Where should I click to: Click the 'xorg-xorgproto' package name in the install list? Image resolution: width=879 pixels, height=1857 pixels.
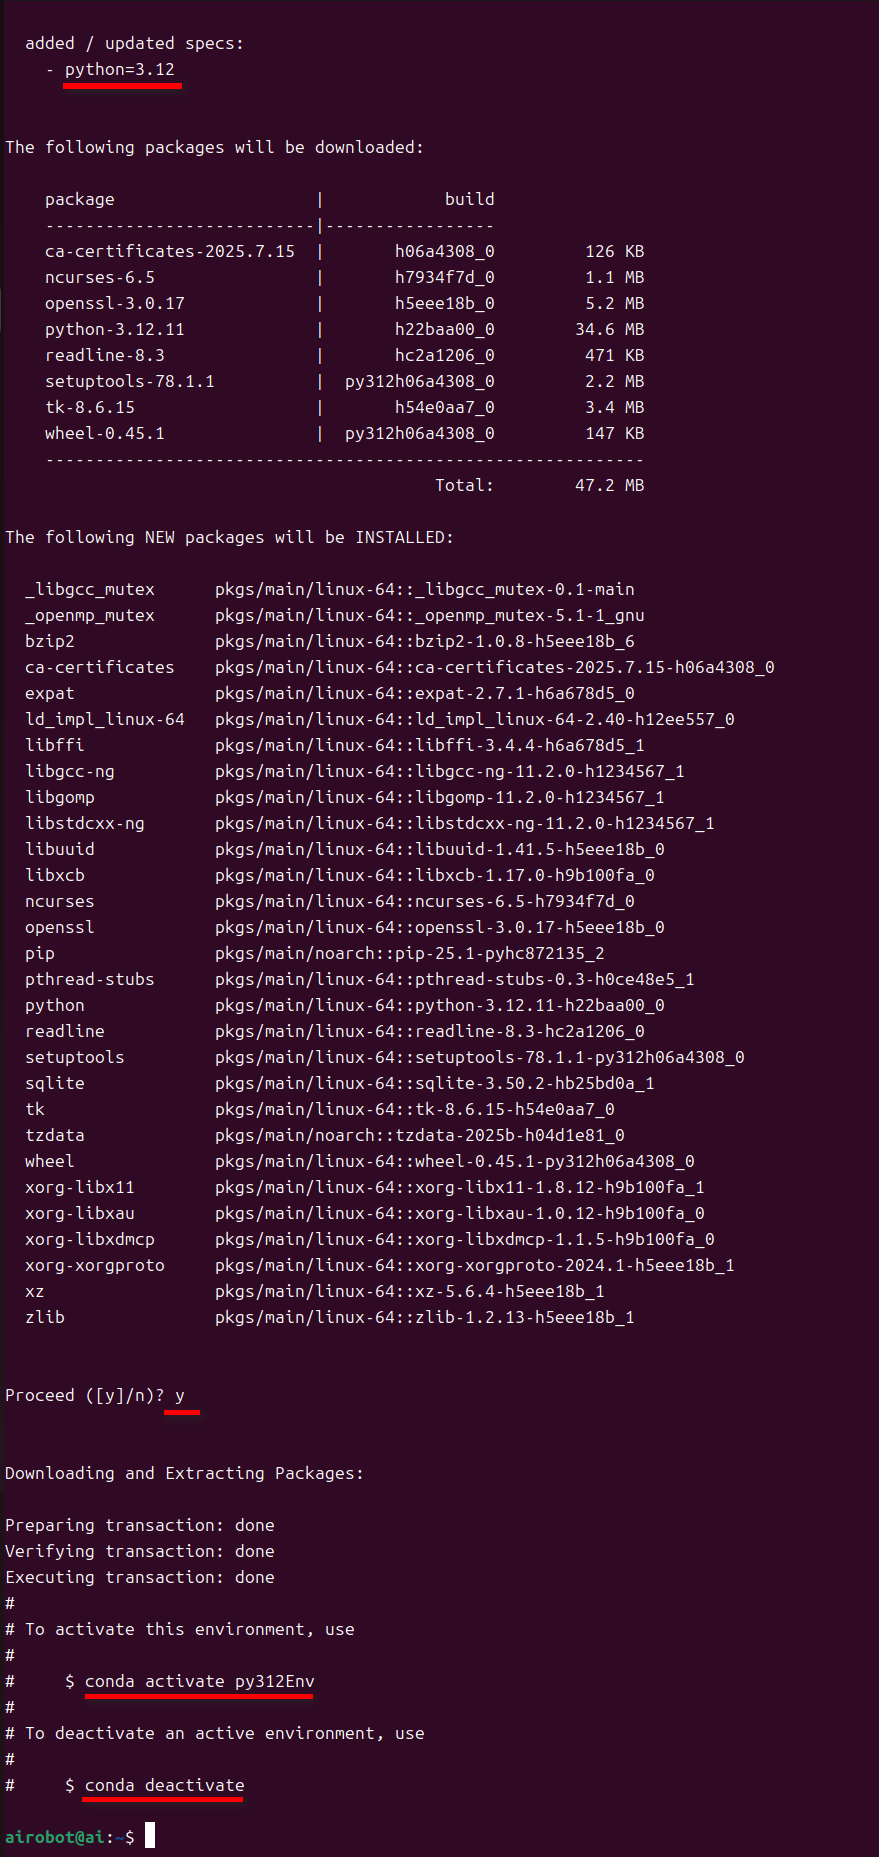pos(95,1265)
